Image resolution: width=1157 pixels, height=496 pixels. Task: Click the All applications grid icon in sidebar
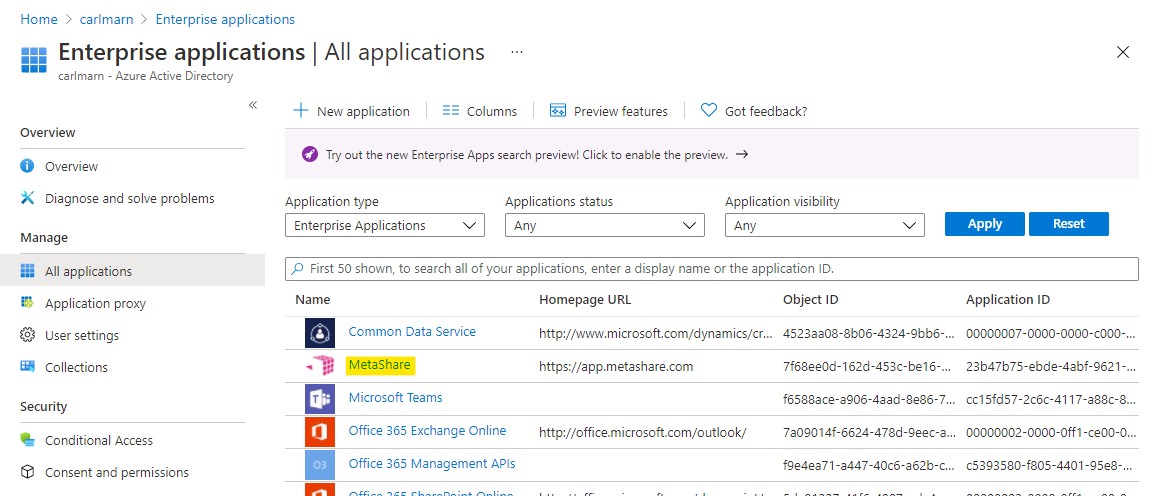coord(27,271)
